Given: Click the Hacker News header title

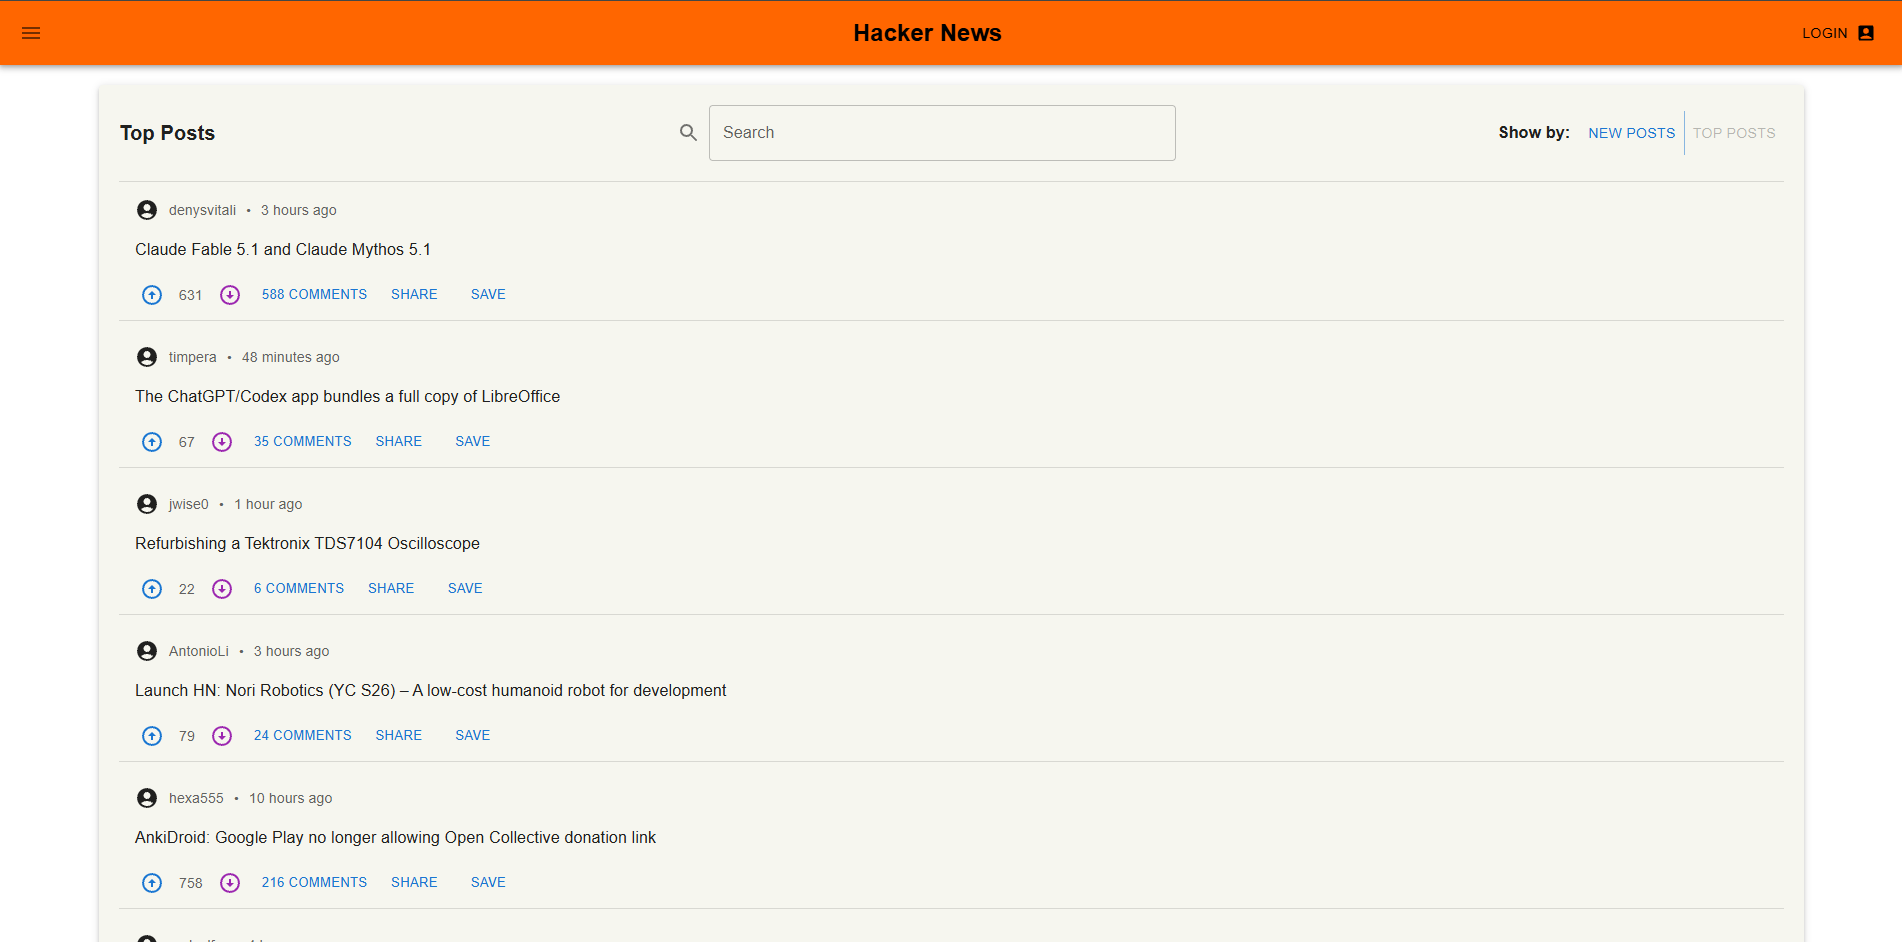Looking at the screenshot, I should pos(927,33).
